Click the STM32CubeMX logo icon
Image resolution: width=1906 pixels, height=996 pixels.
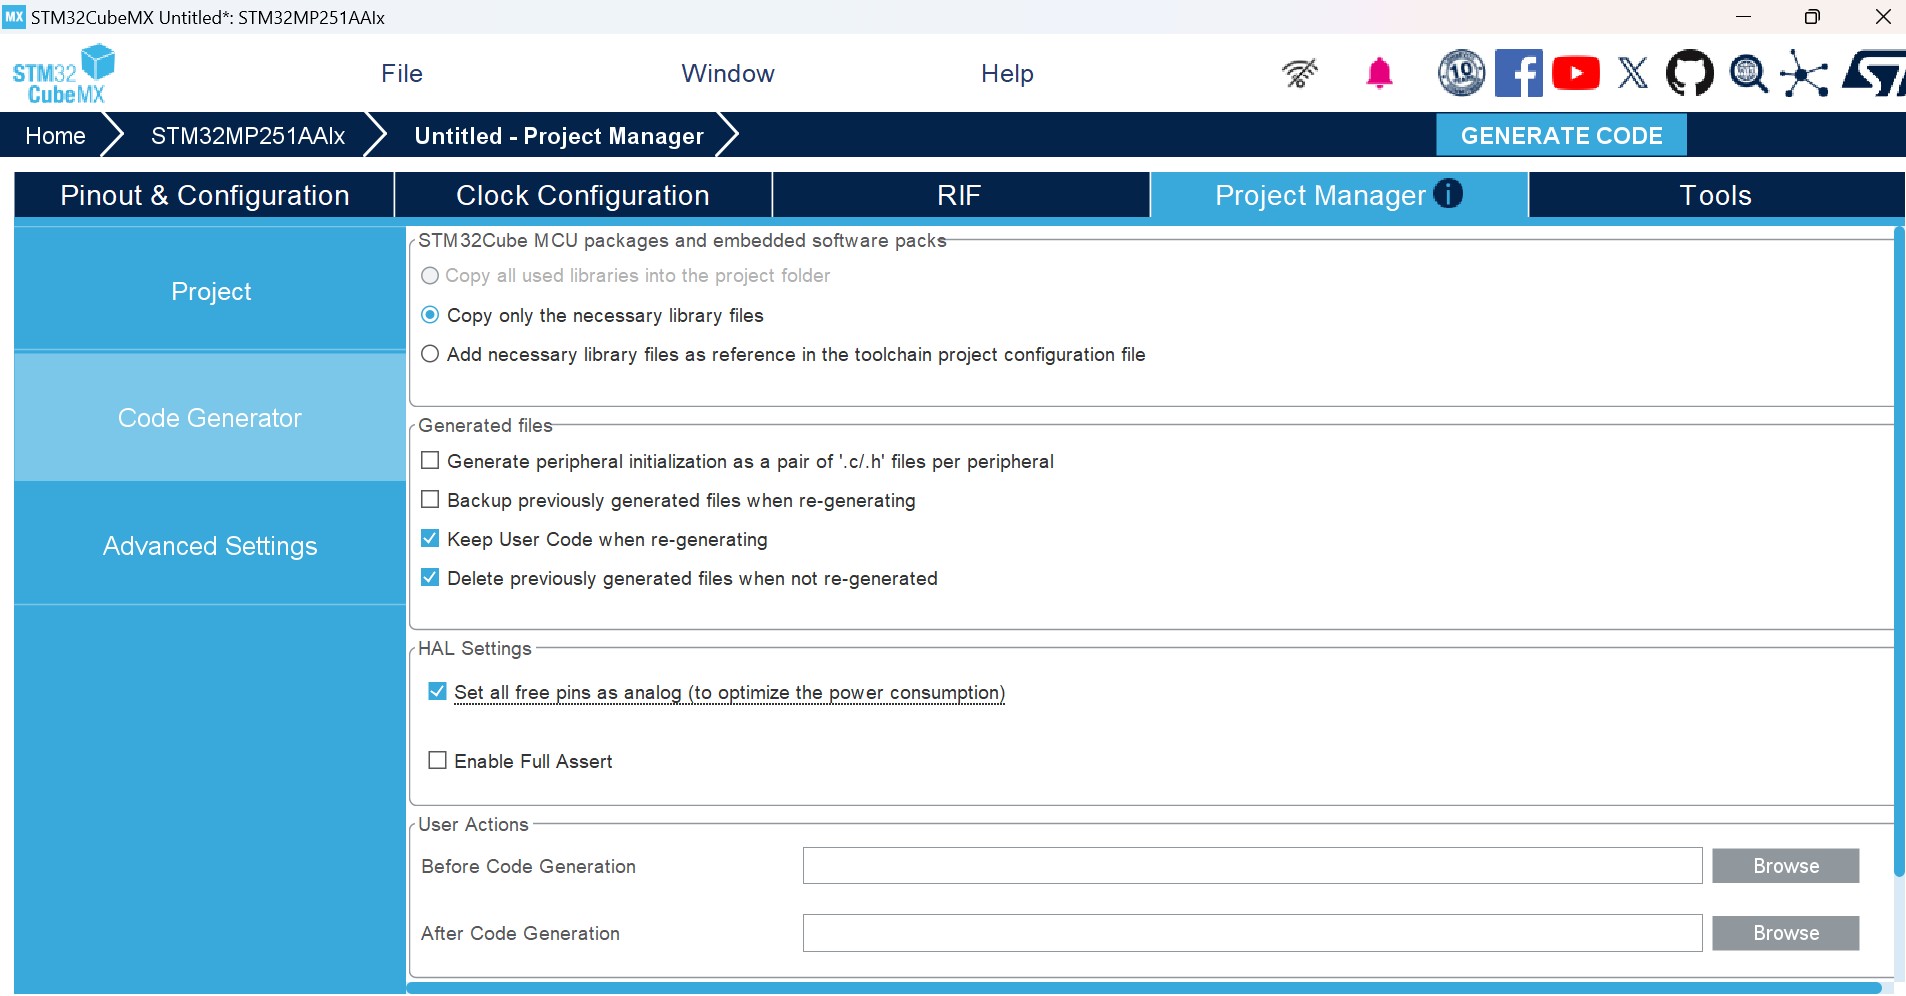63,74
